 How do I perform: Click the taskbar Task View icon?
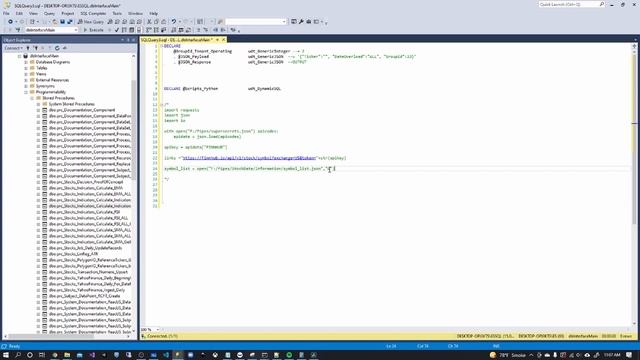pos(42,355)
